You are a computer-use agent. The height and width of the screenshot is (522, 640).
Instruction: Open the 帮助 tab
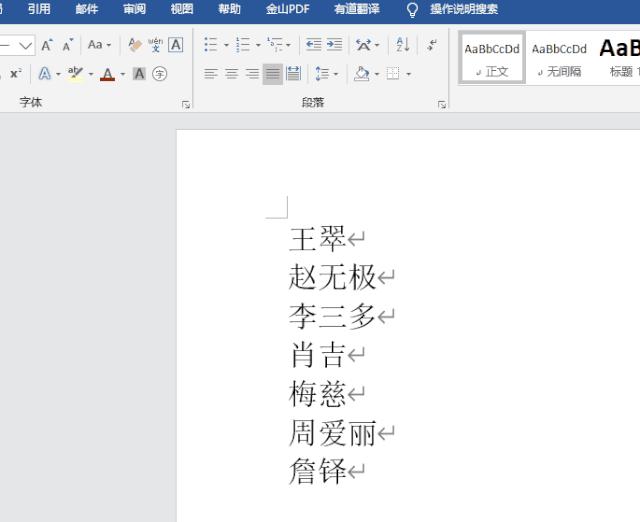[229, 9]
